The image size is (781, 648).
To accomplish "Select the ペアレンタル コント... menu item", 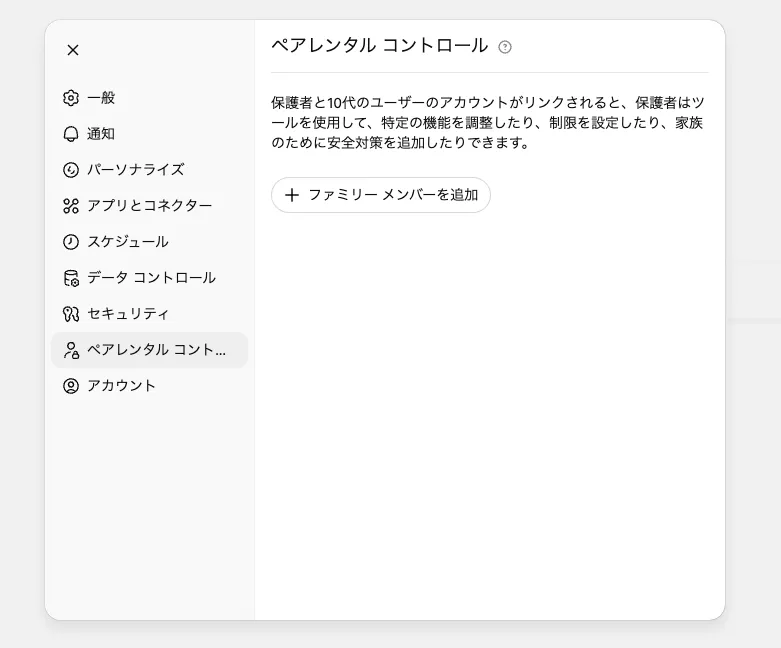I will (149, 350).
